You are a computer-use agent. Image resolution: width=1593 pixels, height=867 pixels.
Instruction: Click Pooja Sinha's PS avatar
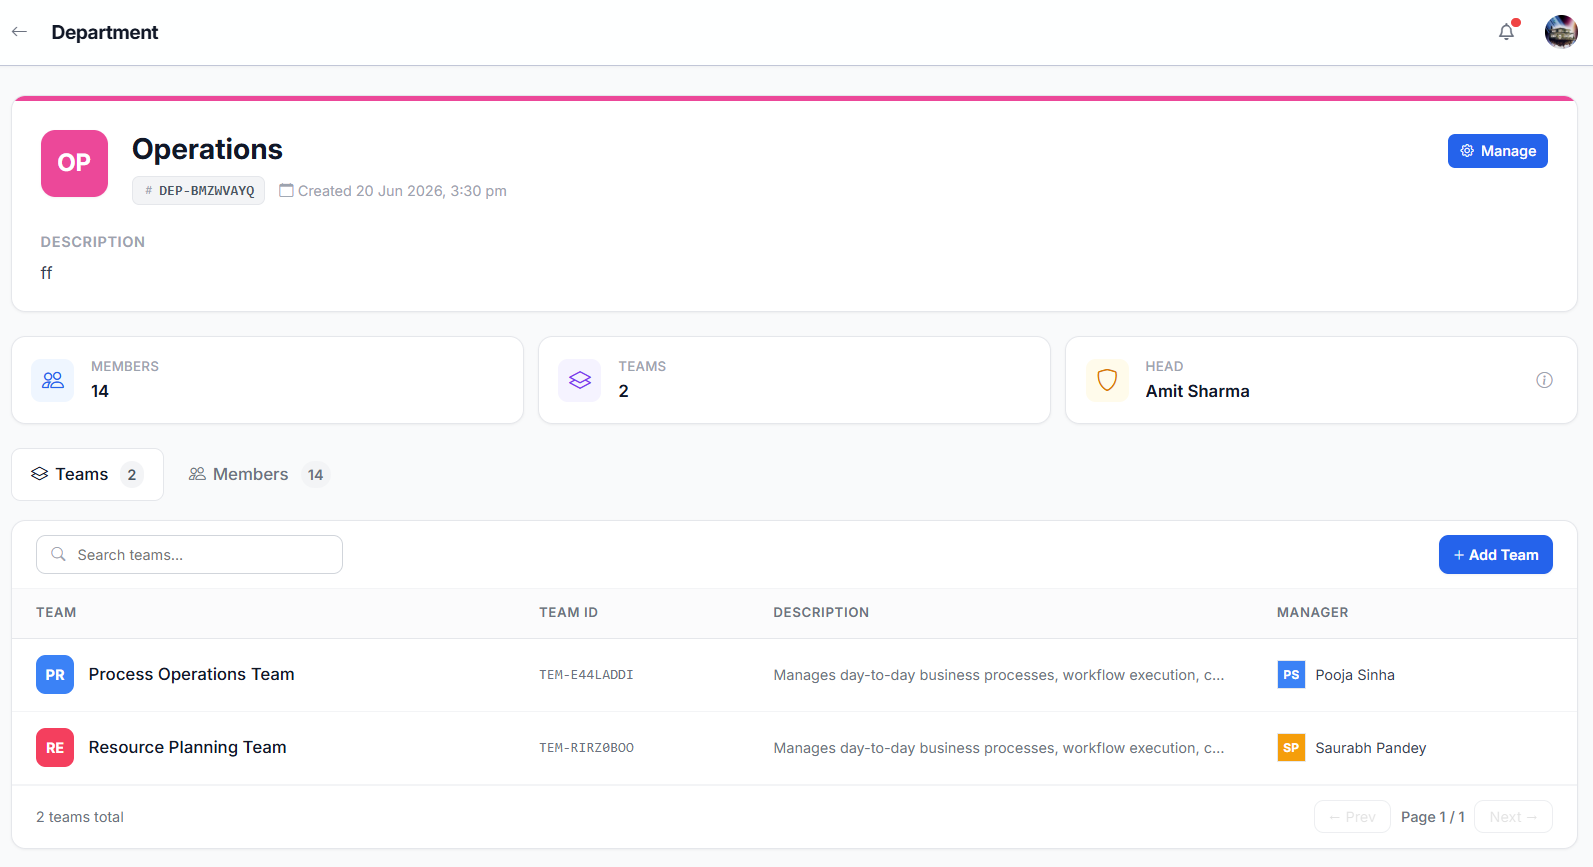(1291, 675)
